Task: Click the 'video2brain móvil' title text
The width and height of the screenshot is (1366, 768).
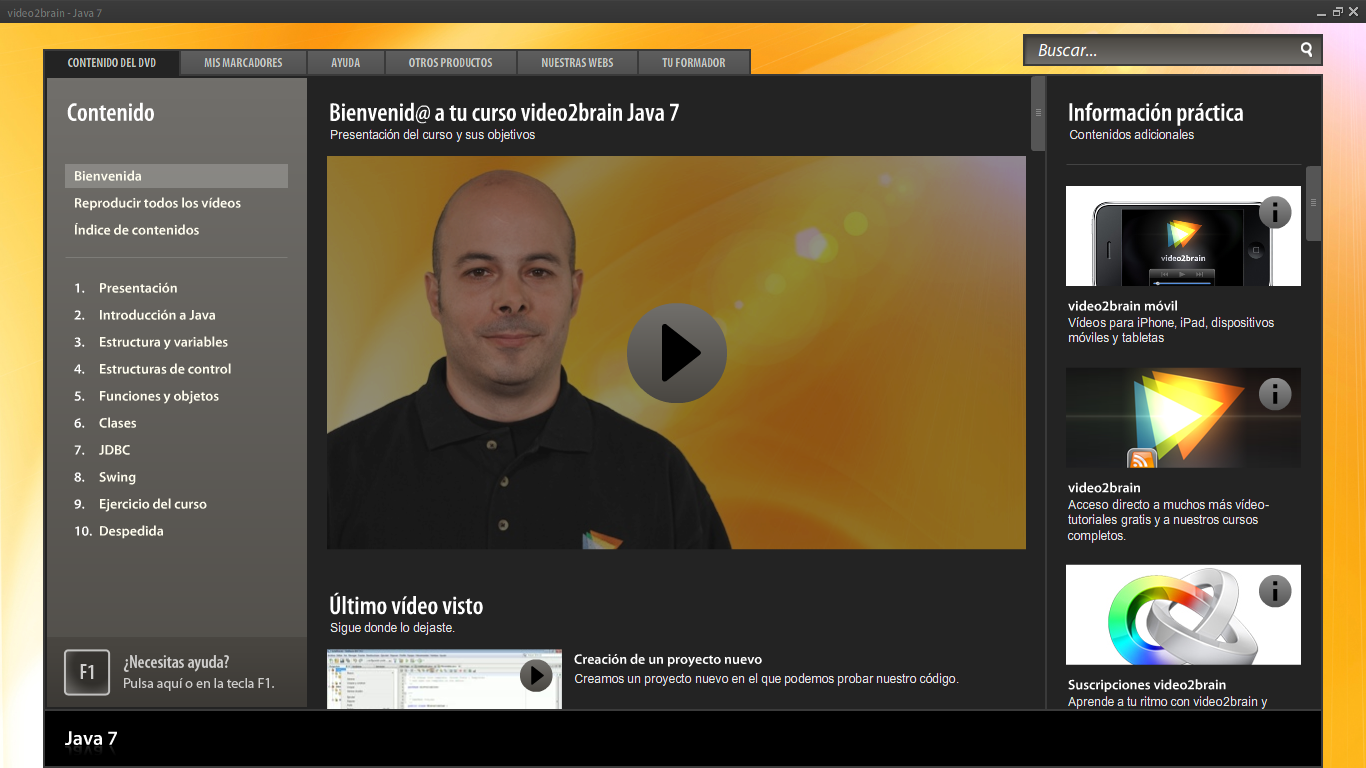Action: [1123, 306]
